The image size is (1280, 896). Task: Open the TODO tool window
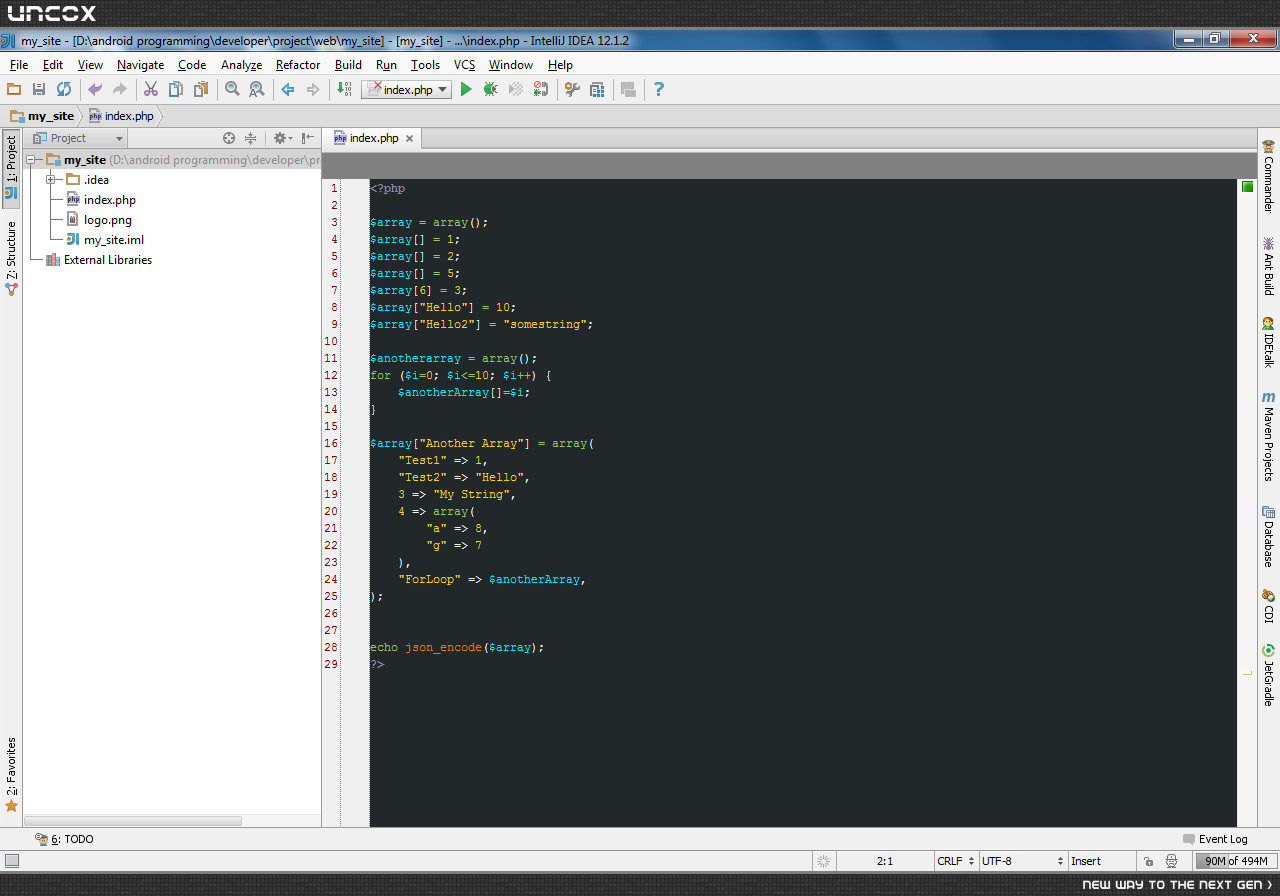click(x=64, y=839)
